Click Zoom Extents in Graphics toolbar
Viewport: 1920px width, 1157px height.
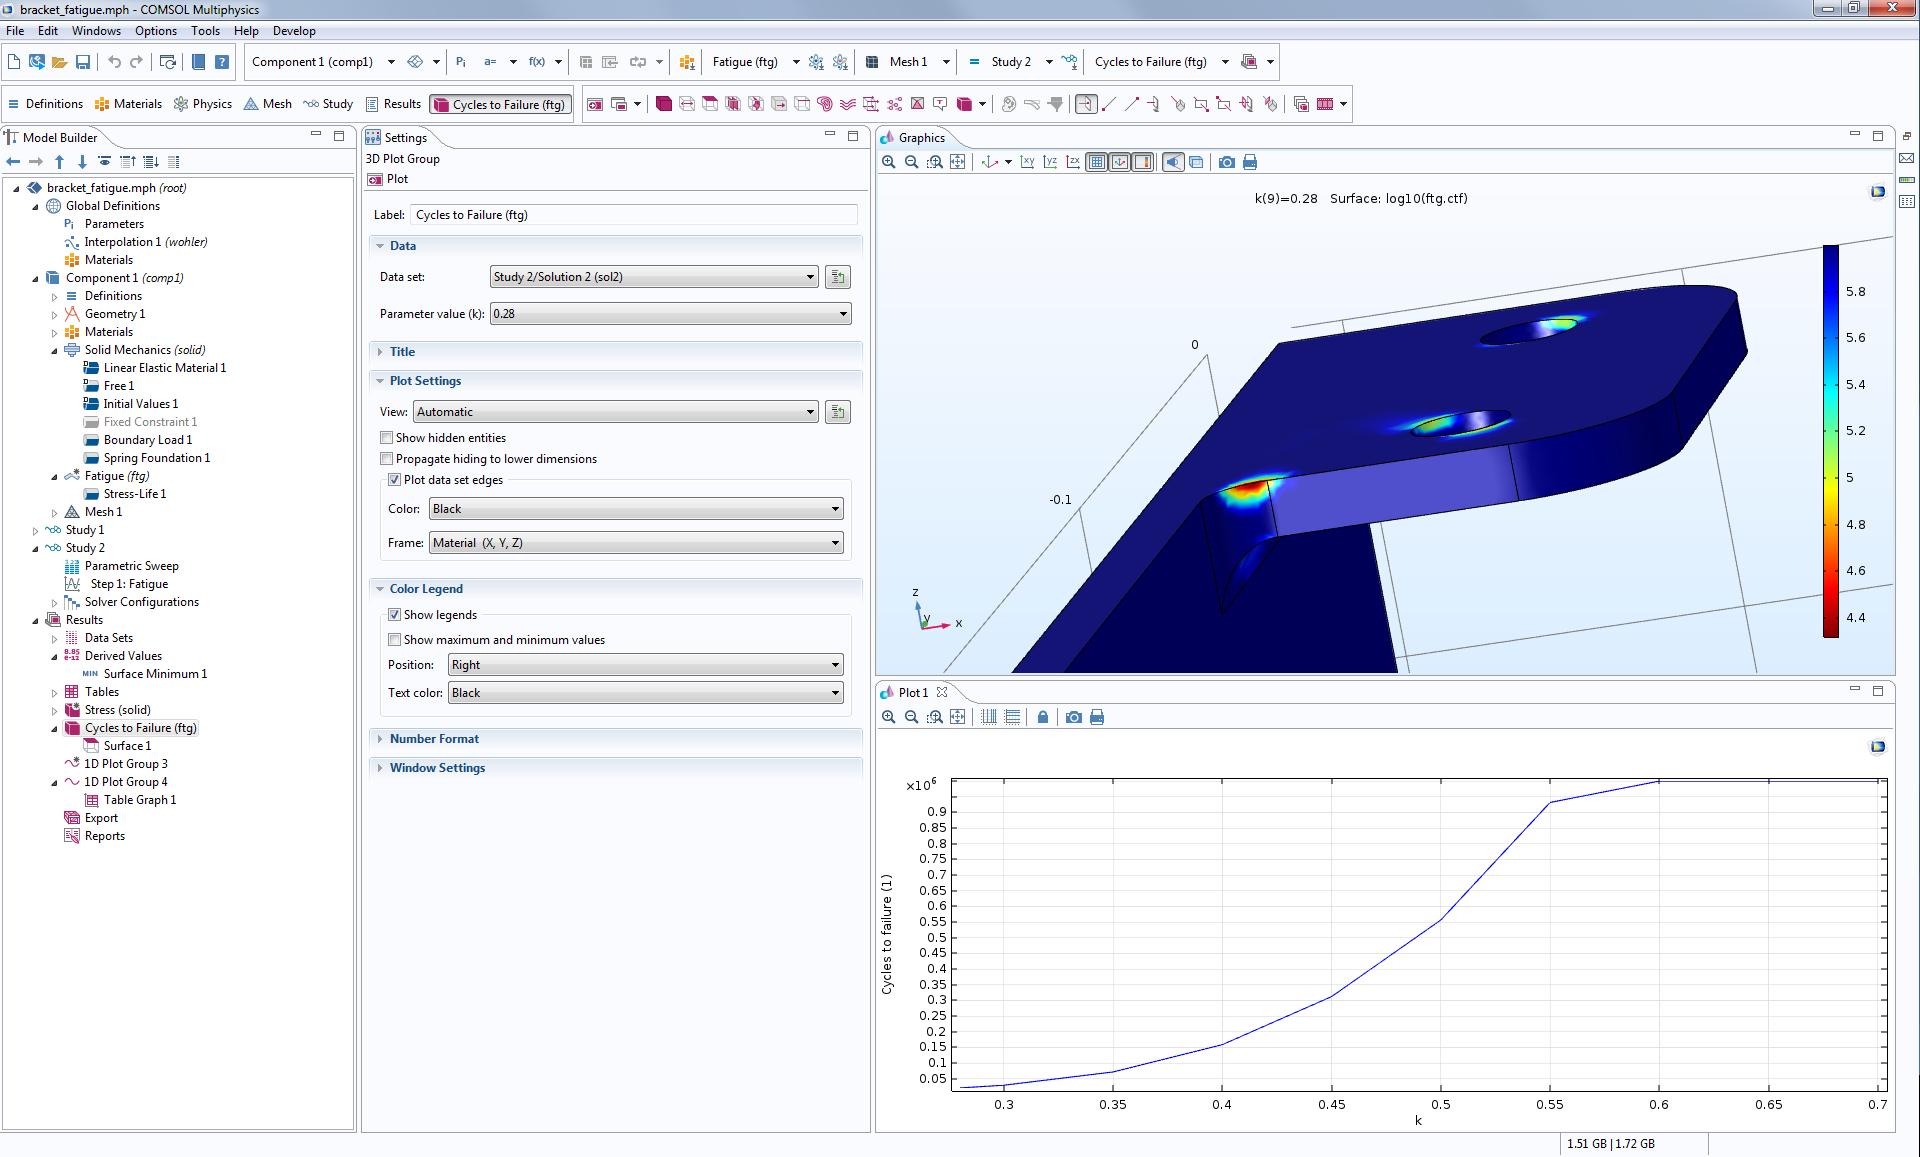tap(957, 162)
